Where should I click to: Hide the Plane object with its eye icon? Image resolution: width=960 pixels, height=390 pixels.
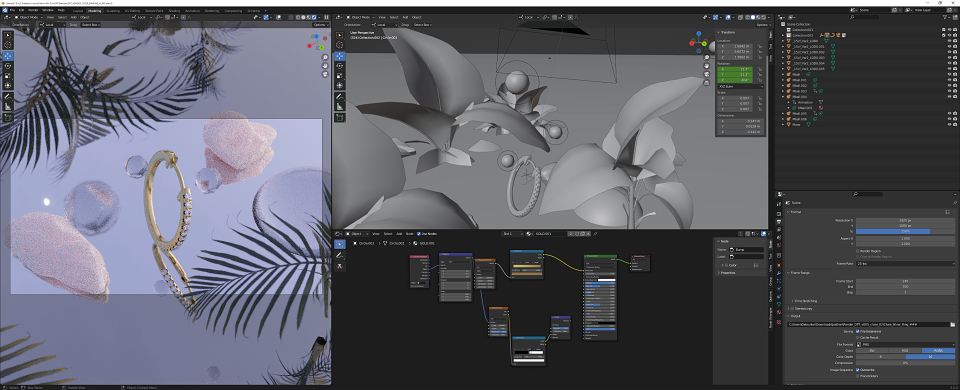click(x=950, y=124)
